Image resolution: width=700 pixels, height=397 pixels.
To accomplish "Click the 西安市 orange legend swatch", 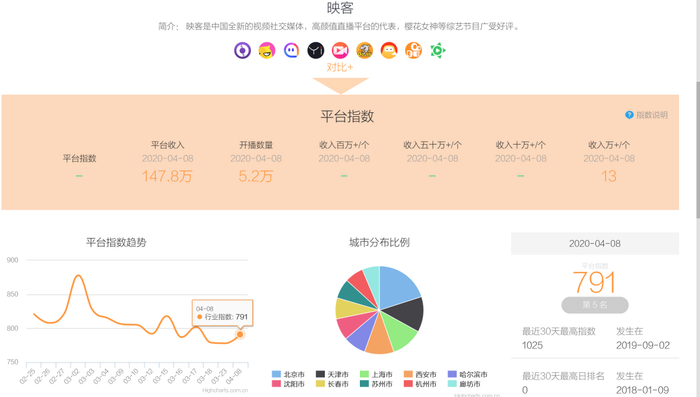I will (408, 374).
